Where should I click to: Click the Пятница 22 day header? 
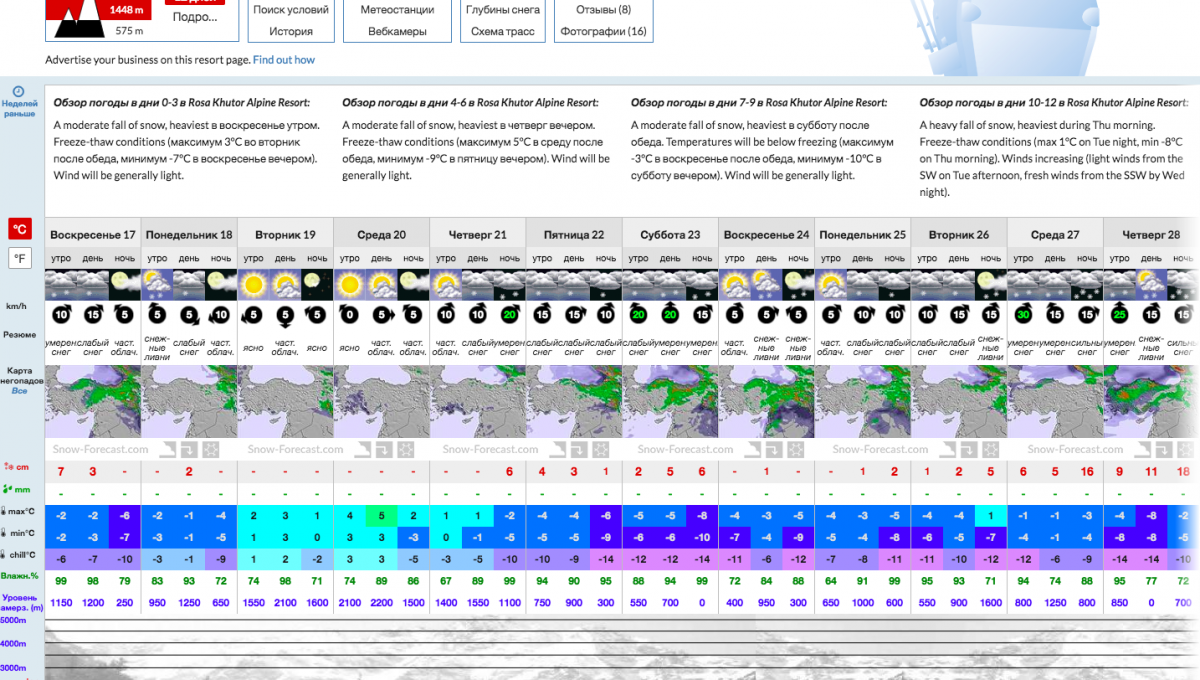574,235
